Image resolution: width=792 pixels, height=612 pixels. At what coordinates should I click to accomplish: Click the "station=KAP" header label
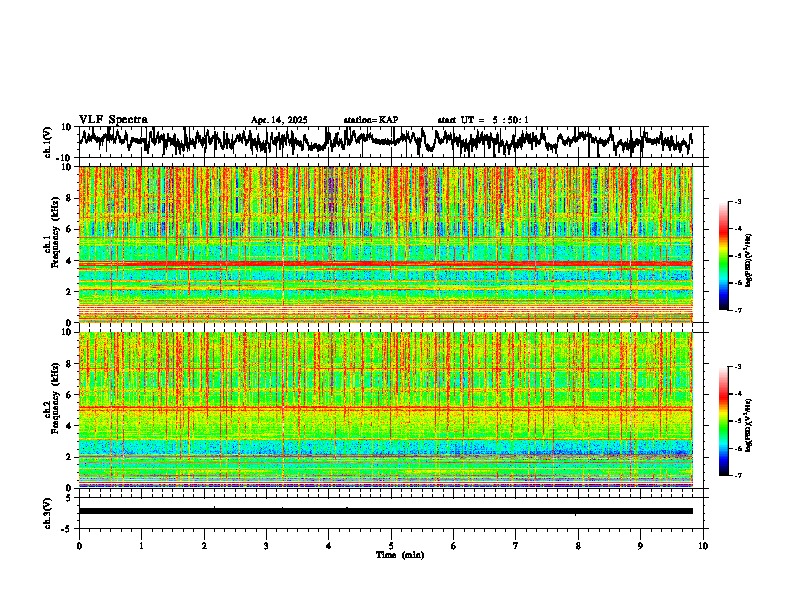click(x=371, y=120)
